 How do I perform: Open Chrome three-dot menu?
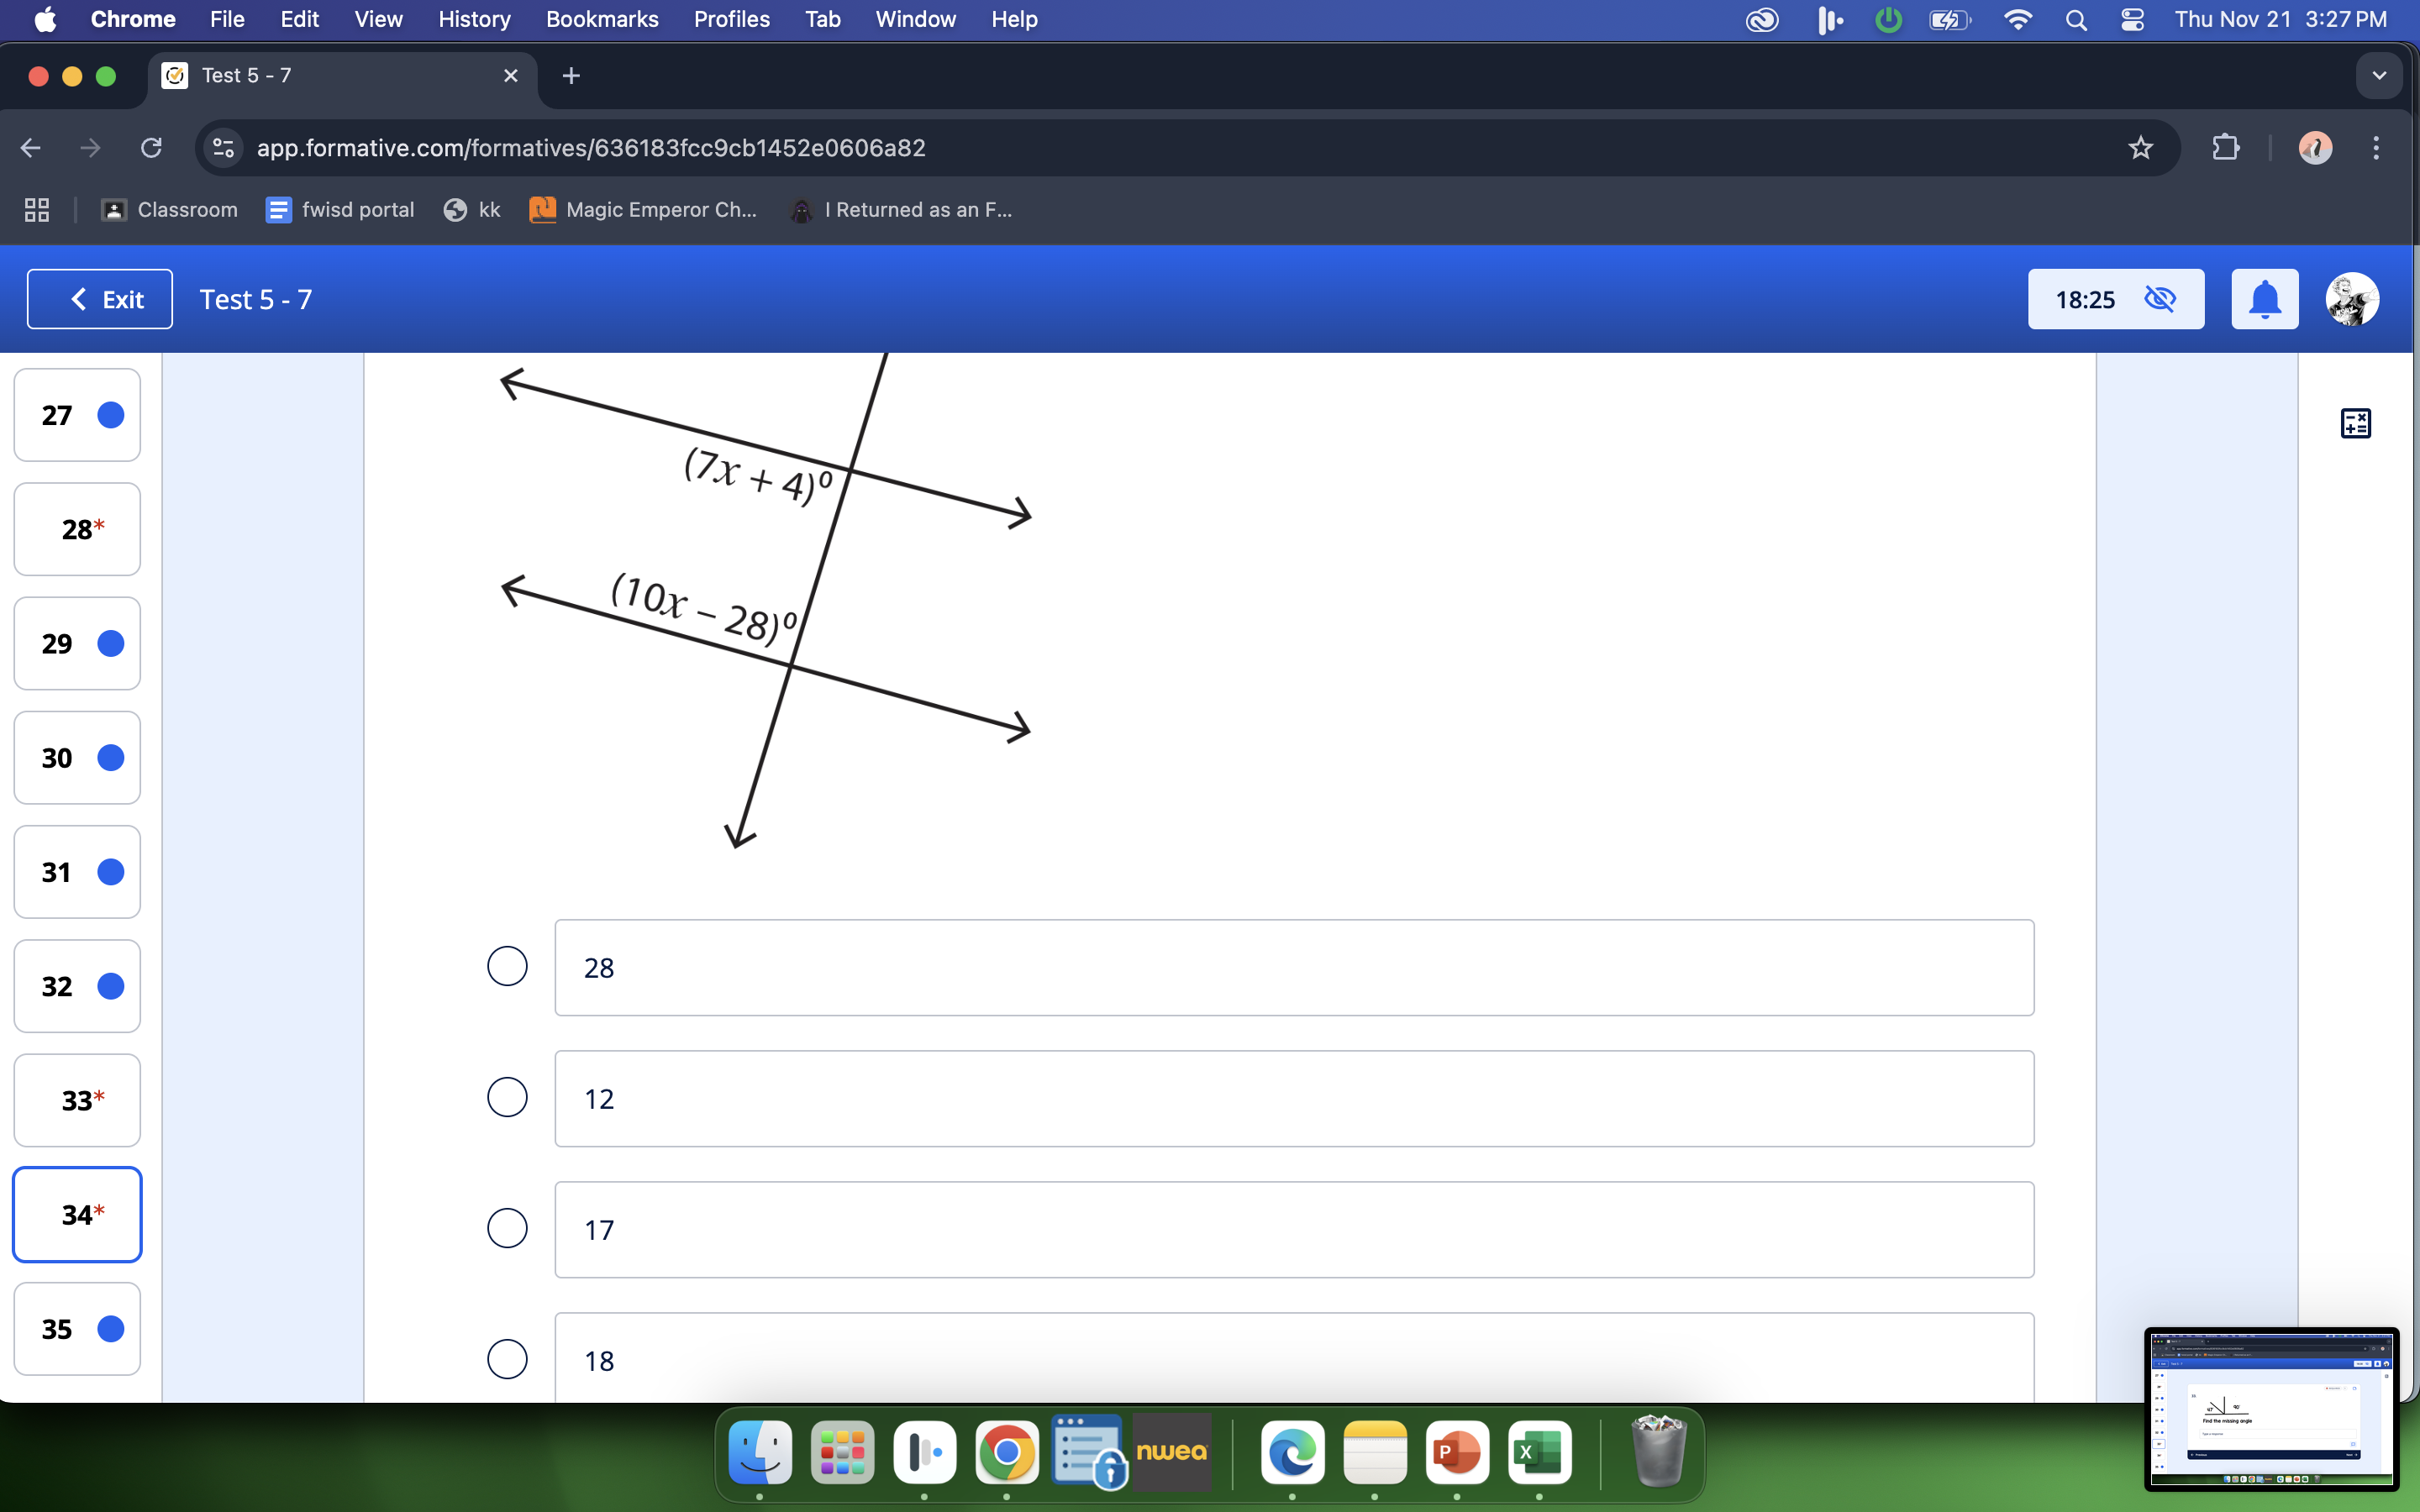point(2376,148)
